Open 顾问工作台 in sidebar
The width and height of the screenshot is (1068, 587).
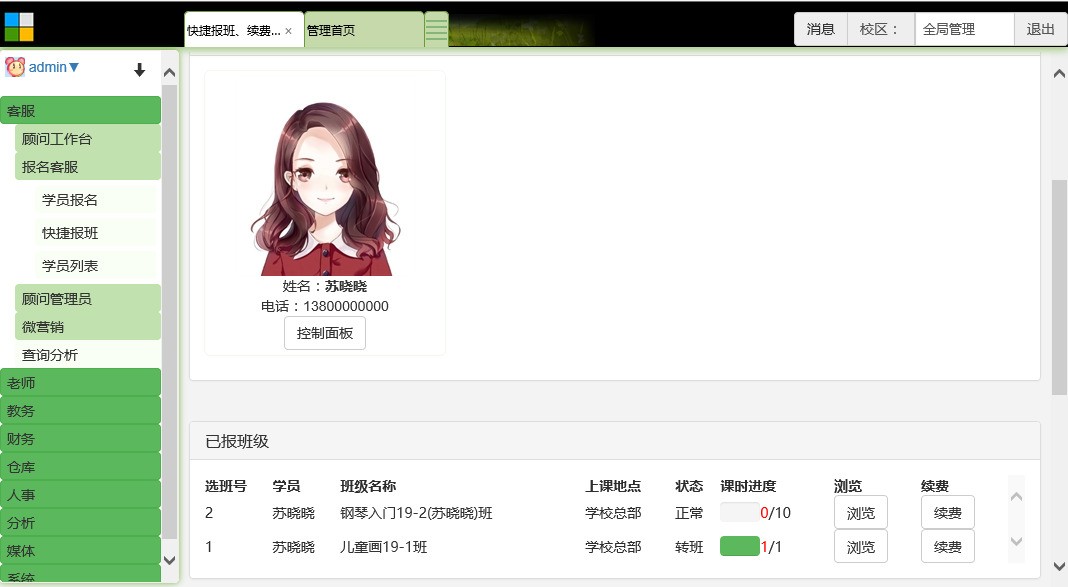coord(88,138)
